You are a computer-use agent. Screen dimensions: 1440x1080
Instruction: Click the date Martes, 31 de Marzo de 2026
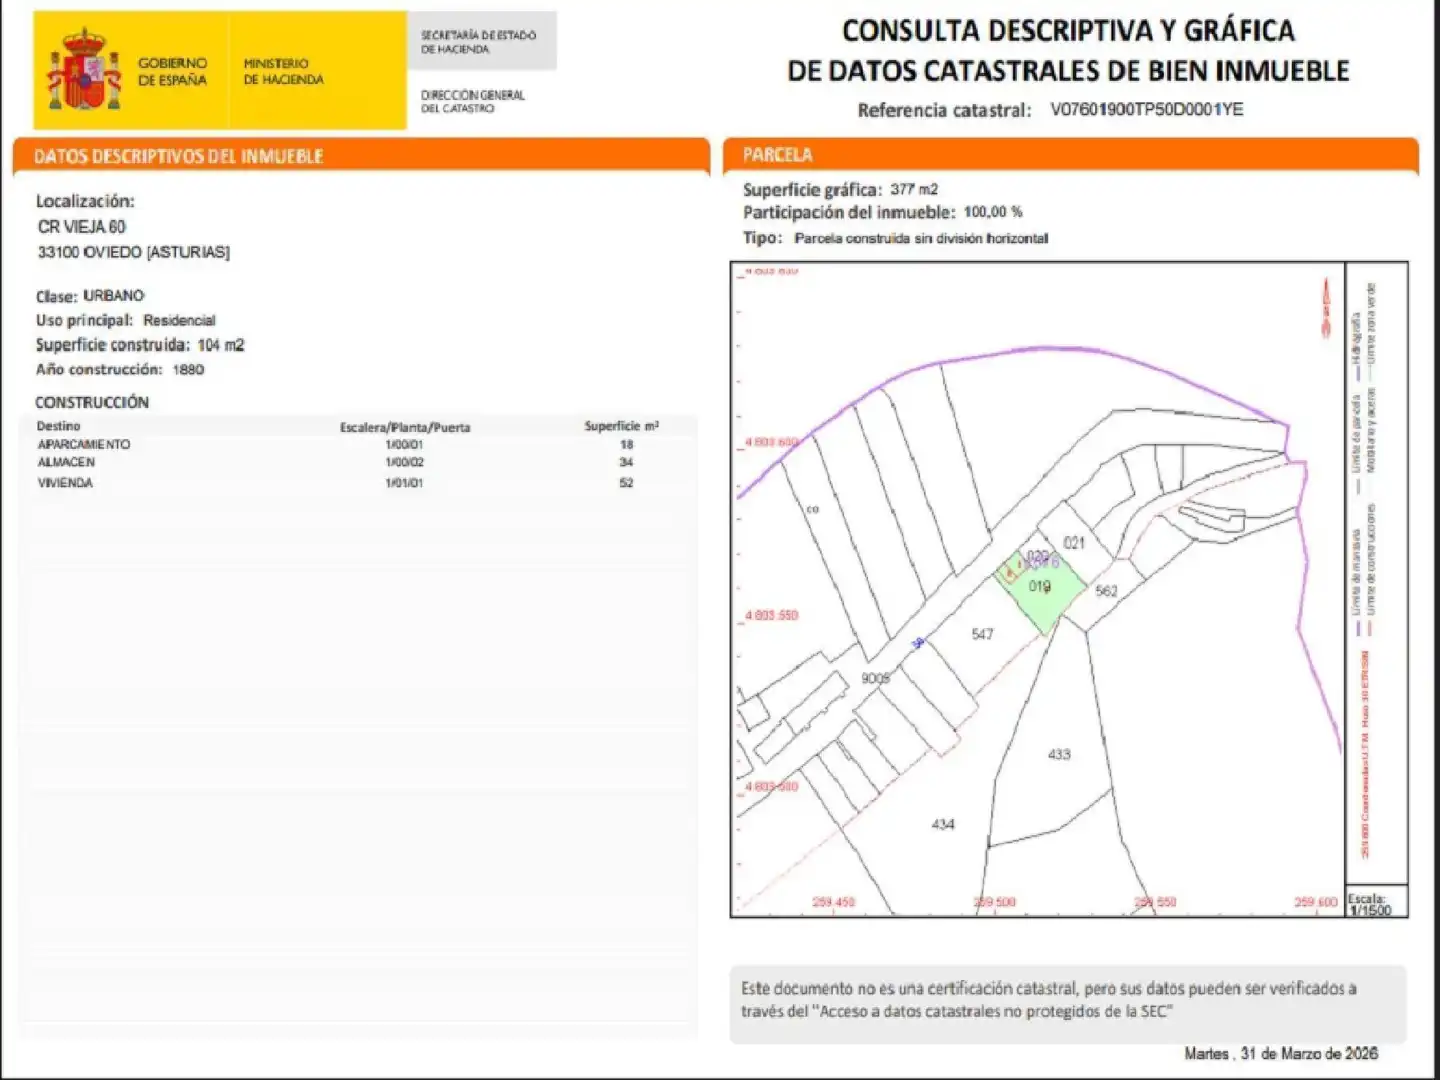pyautogui.click(x=1281, y=1053)
